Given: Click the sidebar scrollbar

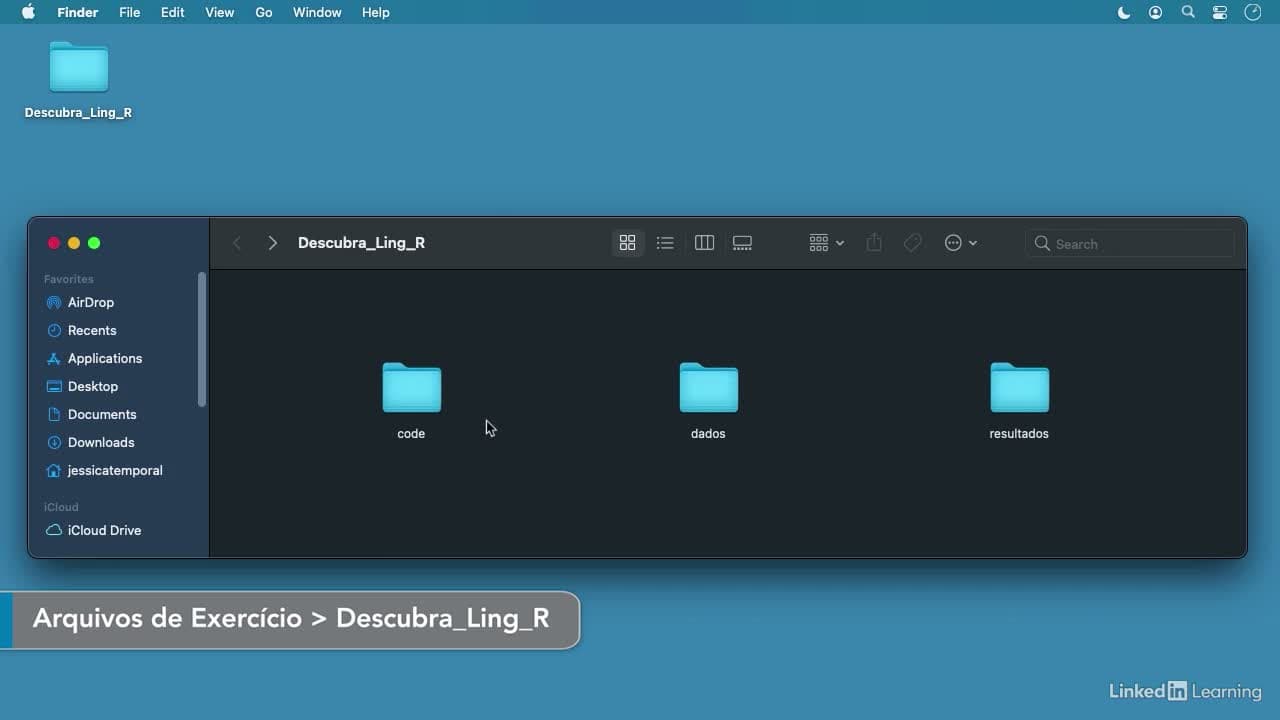Looking at the screenshot, I should click(202, 339).
